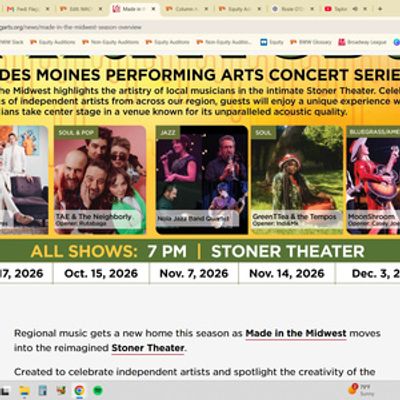Switch to the 'Column' browser tab
The height and width of the screenshot is (400, 400).
[186, 9]
